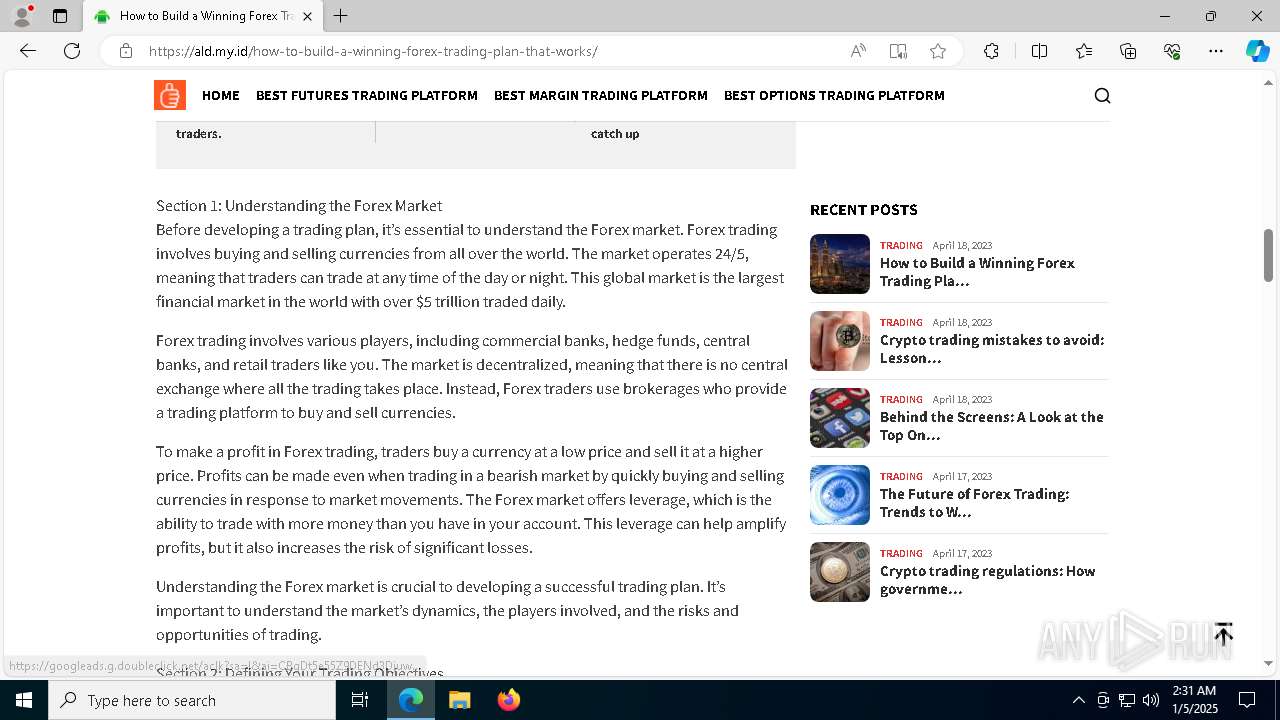Click bitcoin in hand post thumbnail
This screenshot has height=720, width=1280.
tap(840, 341)
